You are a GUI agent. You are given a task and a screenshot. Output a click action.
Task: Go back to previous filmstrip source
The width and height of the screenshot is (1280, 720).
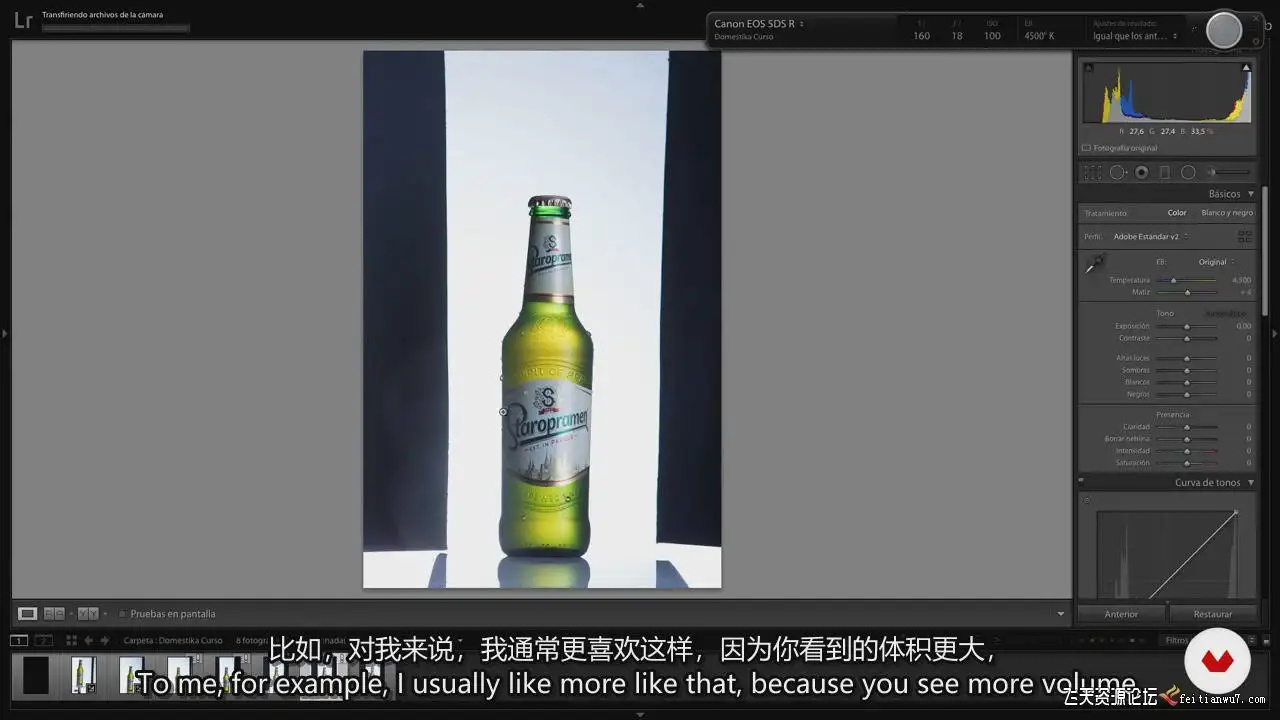(x=89, y=640)
